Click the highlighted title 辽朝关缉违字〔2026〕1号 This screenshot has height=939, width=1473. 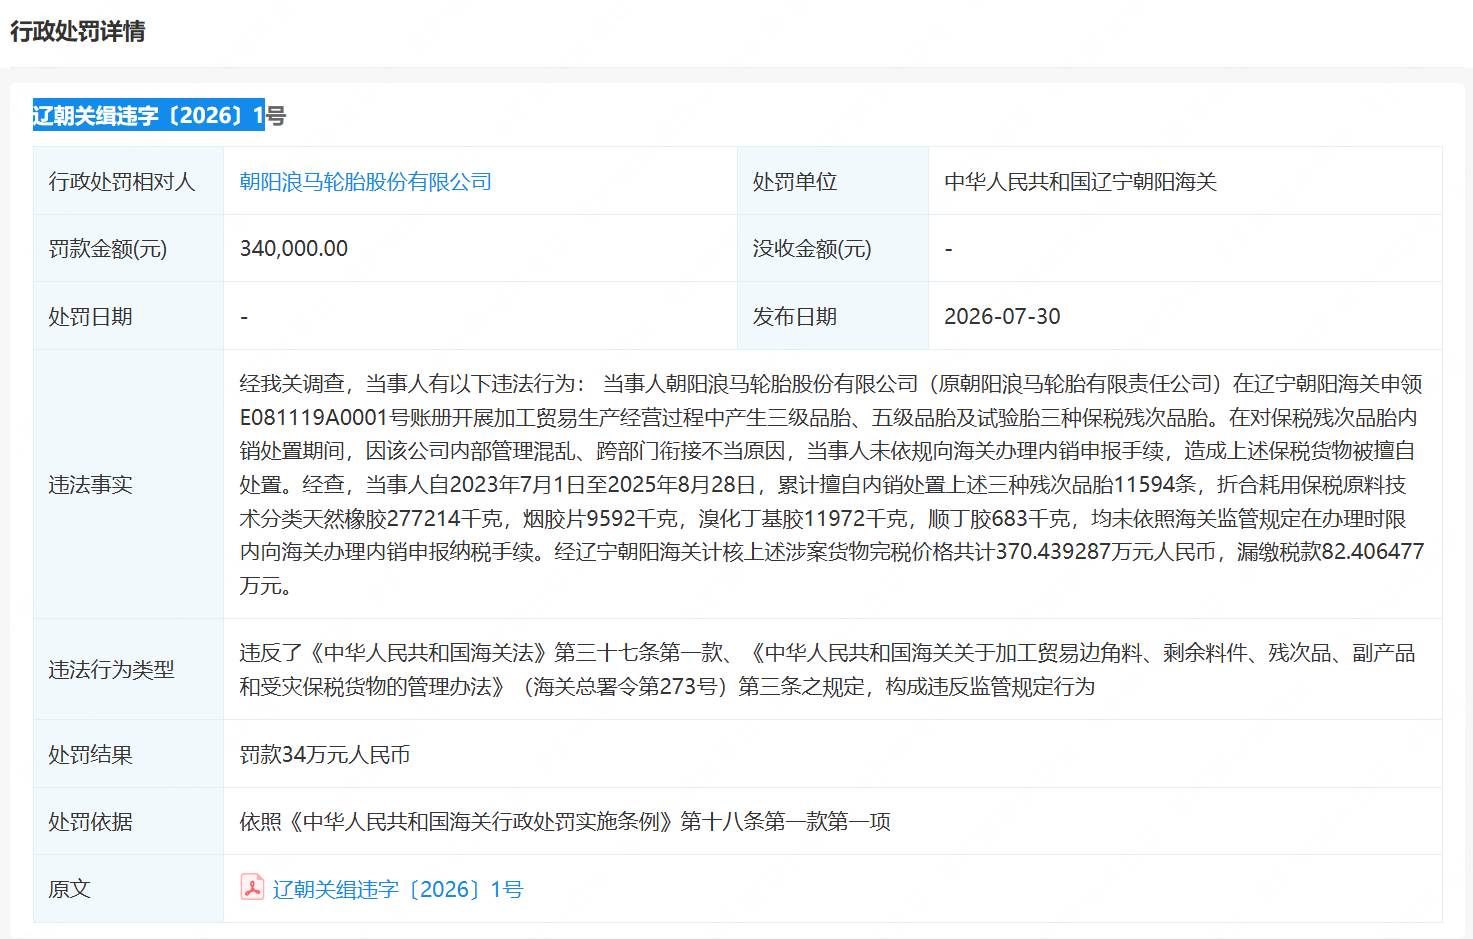[x=159, y=116]
